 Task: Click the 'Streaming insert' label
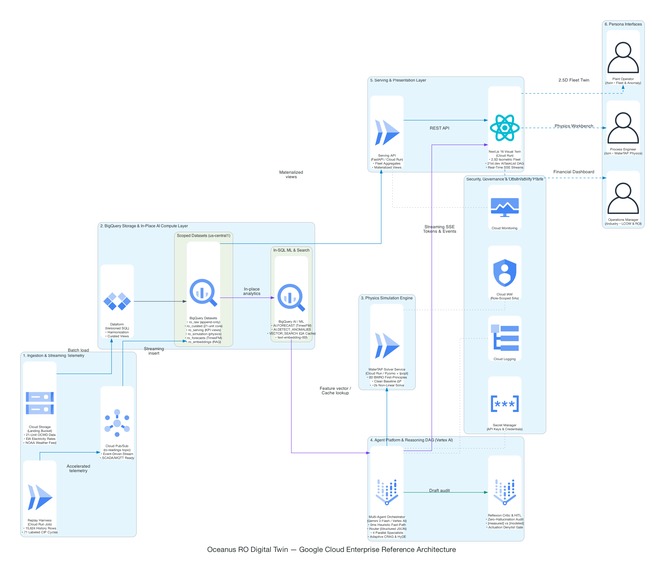click(x=153, y=351)
